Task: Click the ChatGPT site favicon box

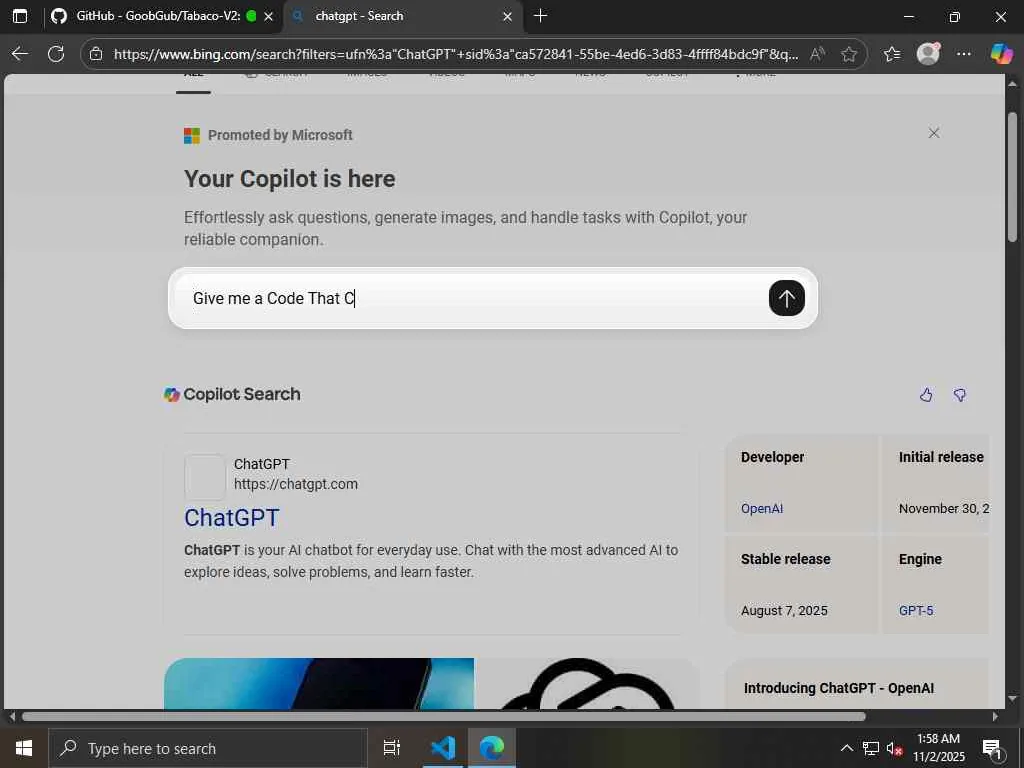Action: [205, 477]
